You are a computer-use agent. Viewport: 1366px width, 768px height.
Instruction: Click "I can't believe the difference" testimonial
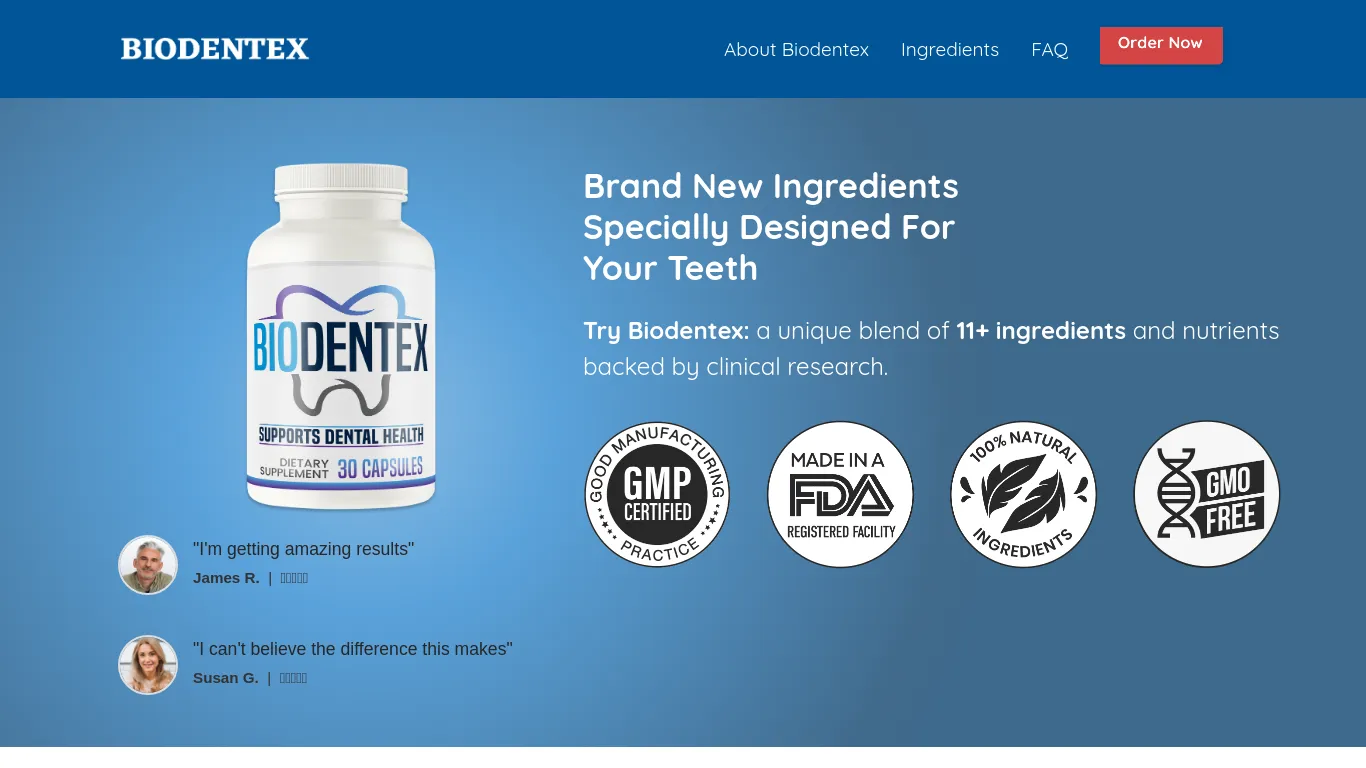point(352,649)
